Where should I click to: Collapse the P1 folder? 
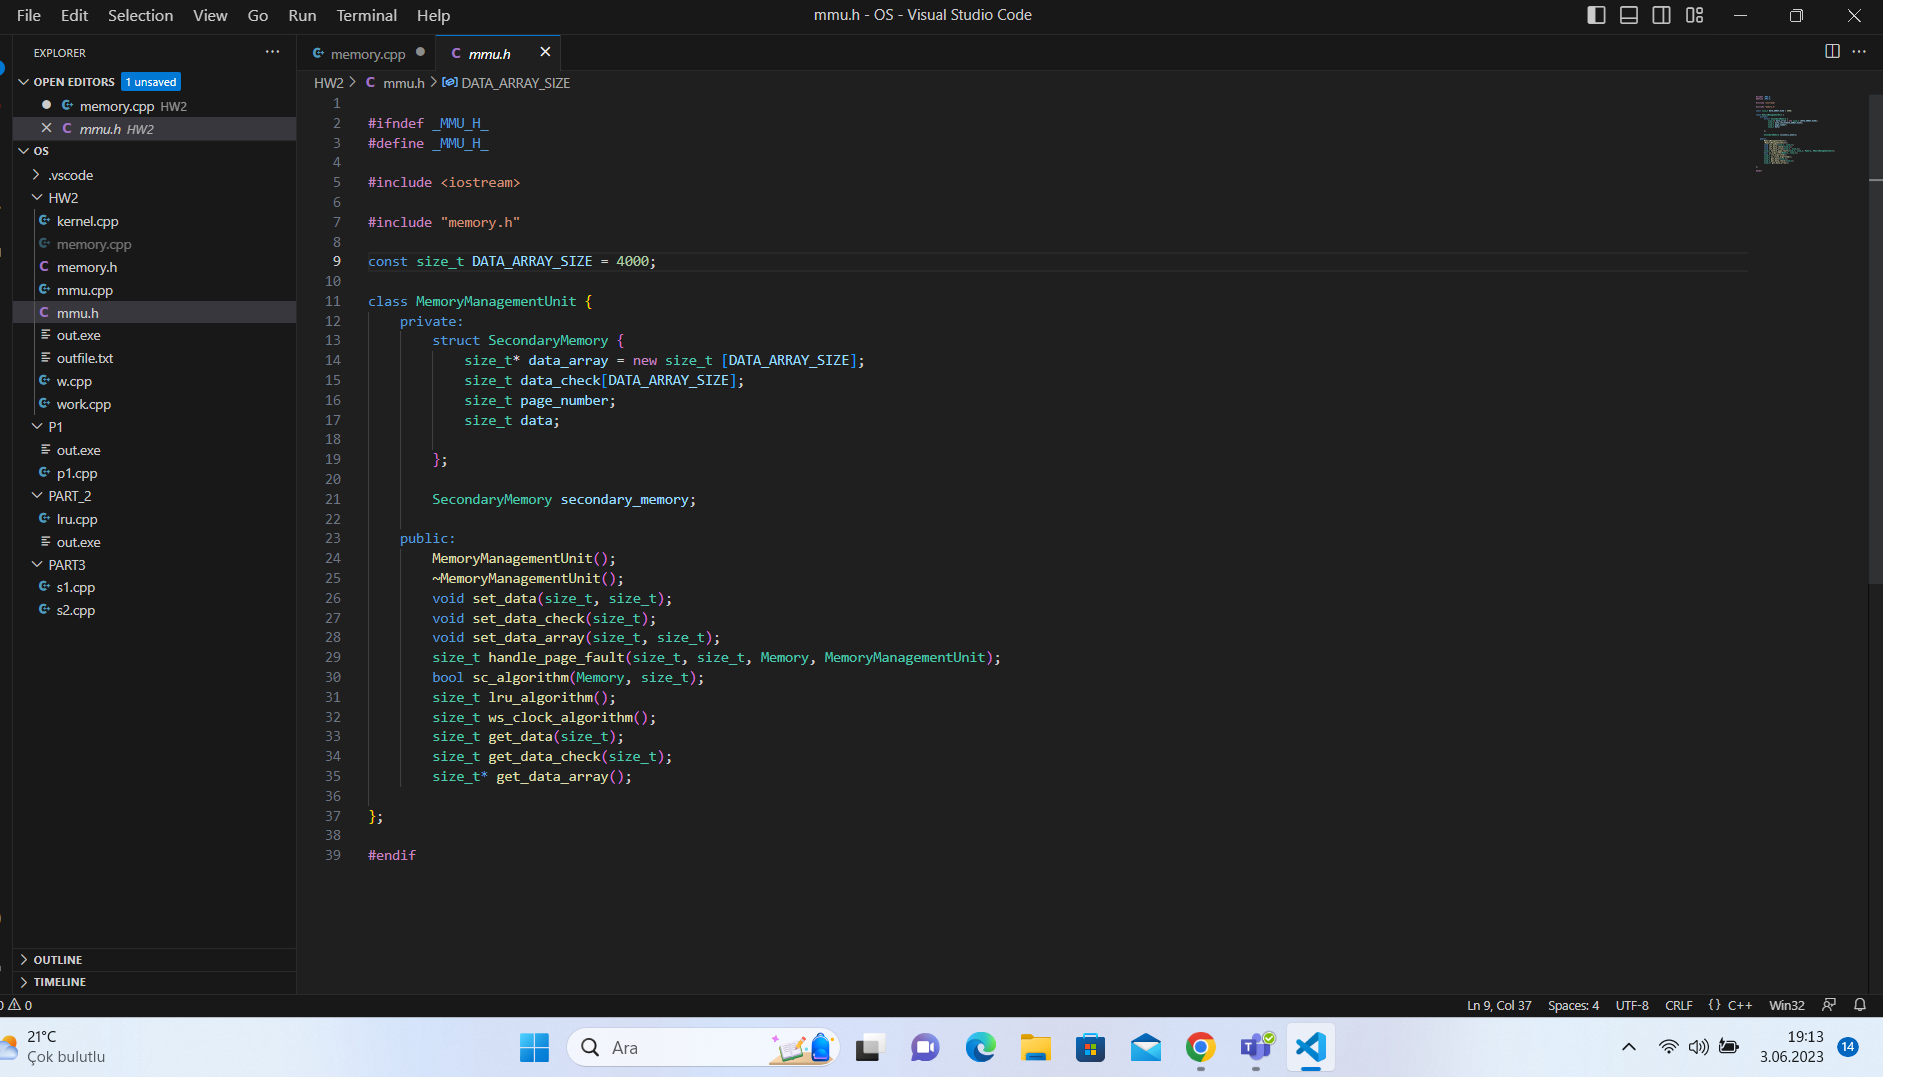(x=55, y=427)
